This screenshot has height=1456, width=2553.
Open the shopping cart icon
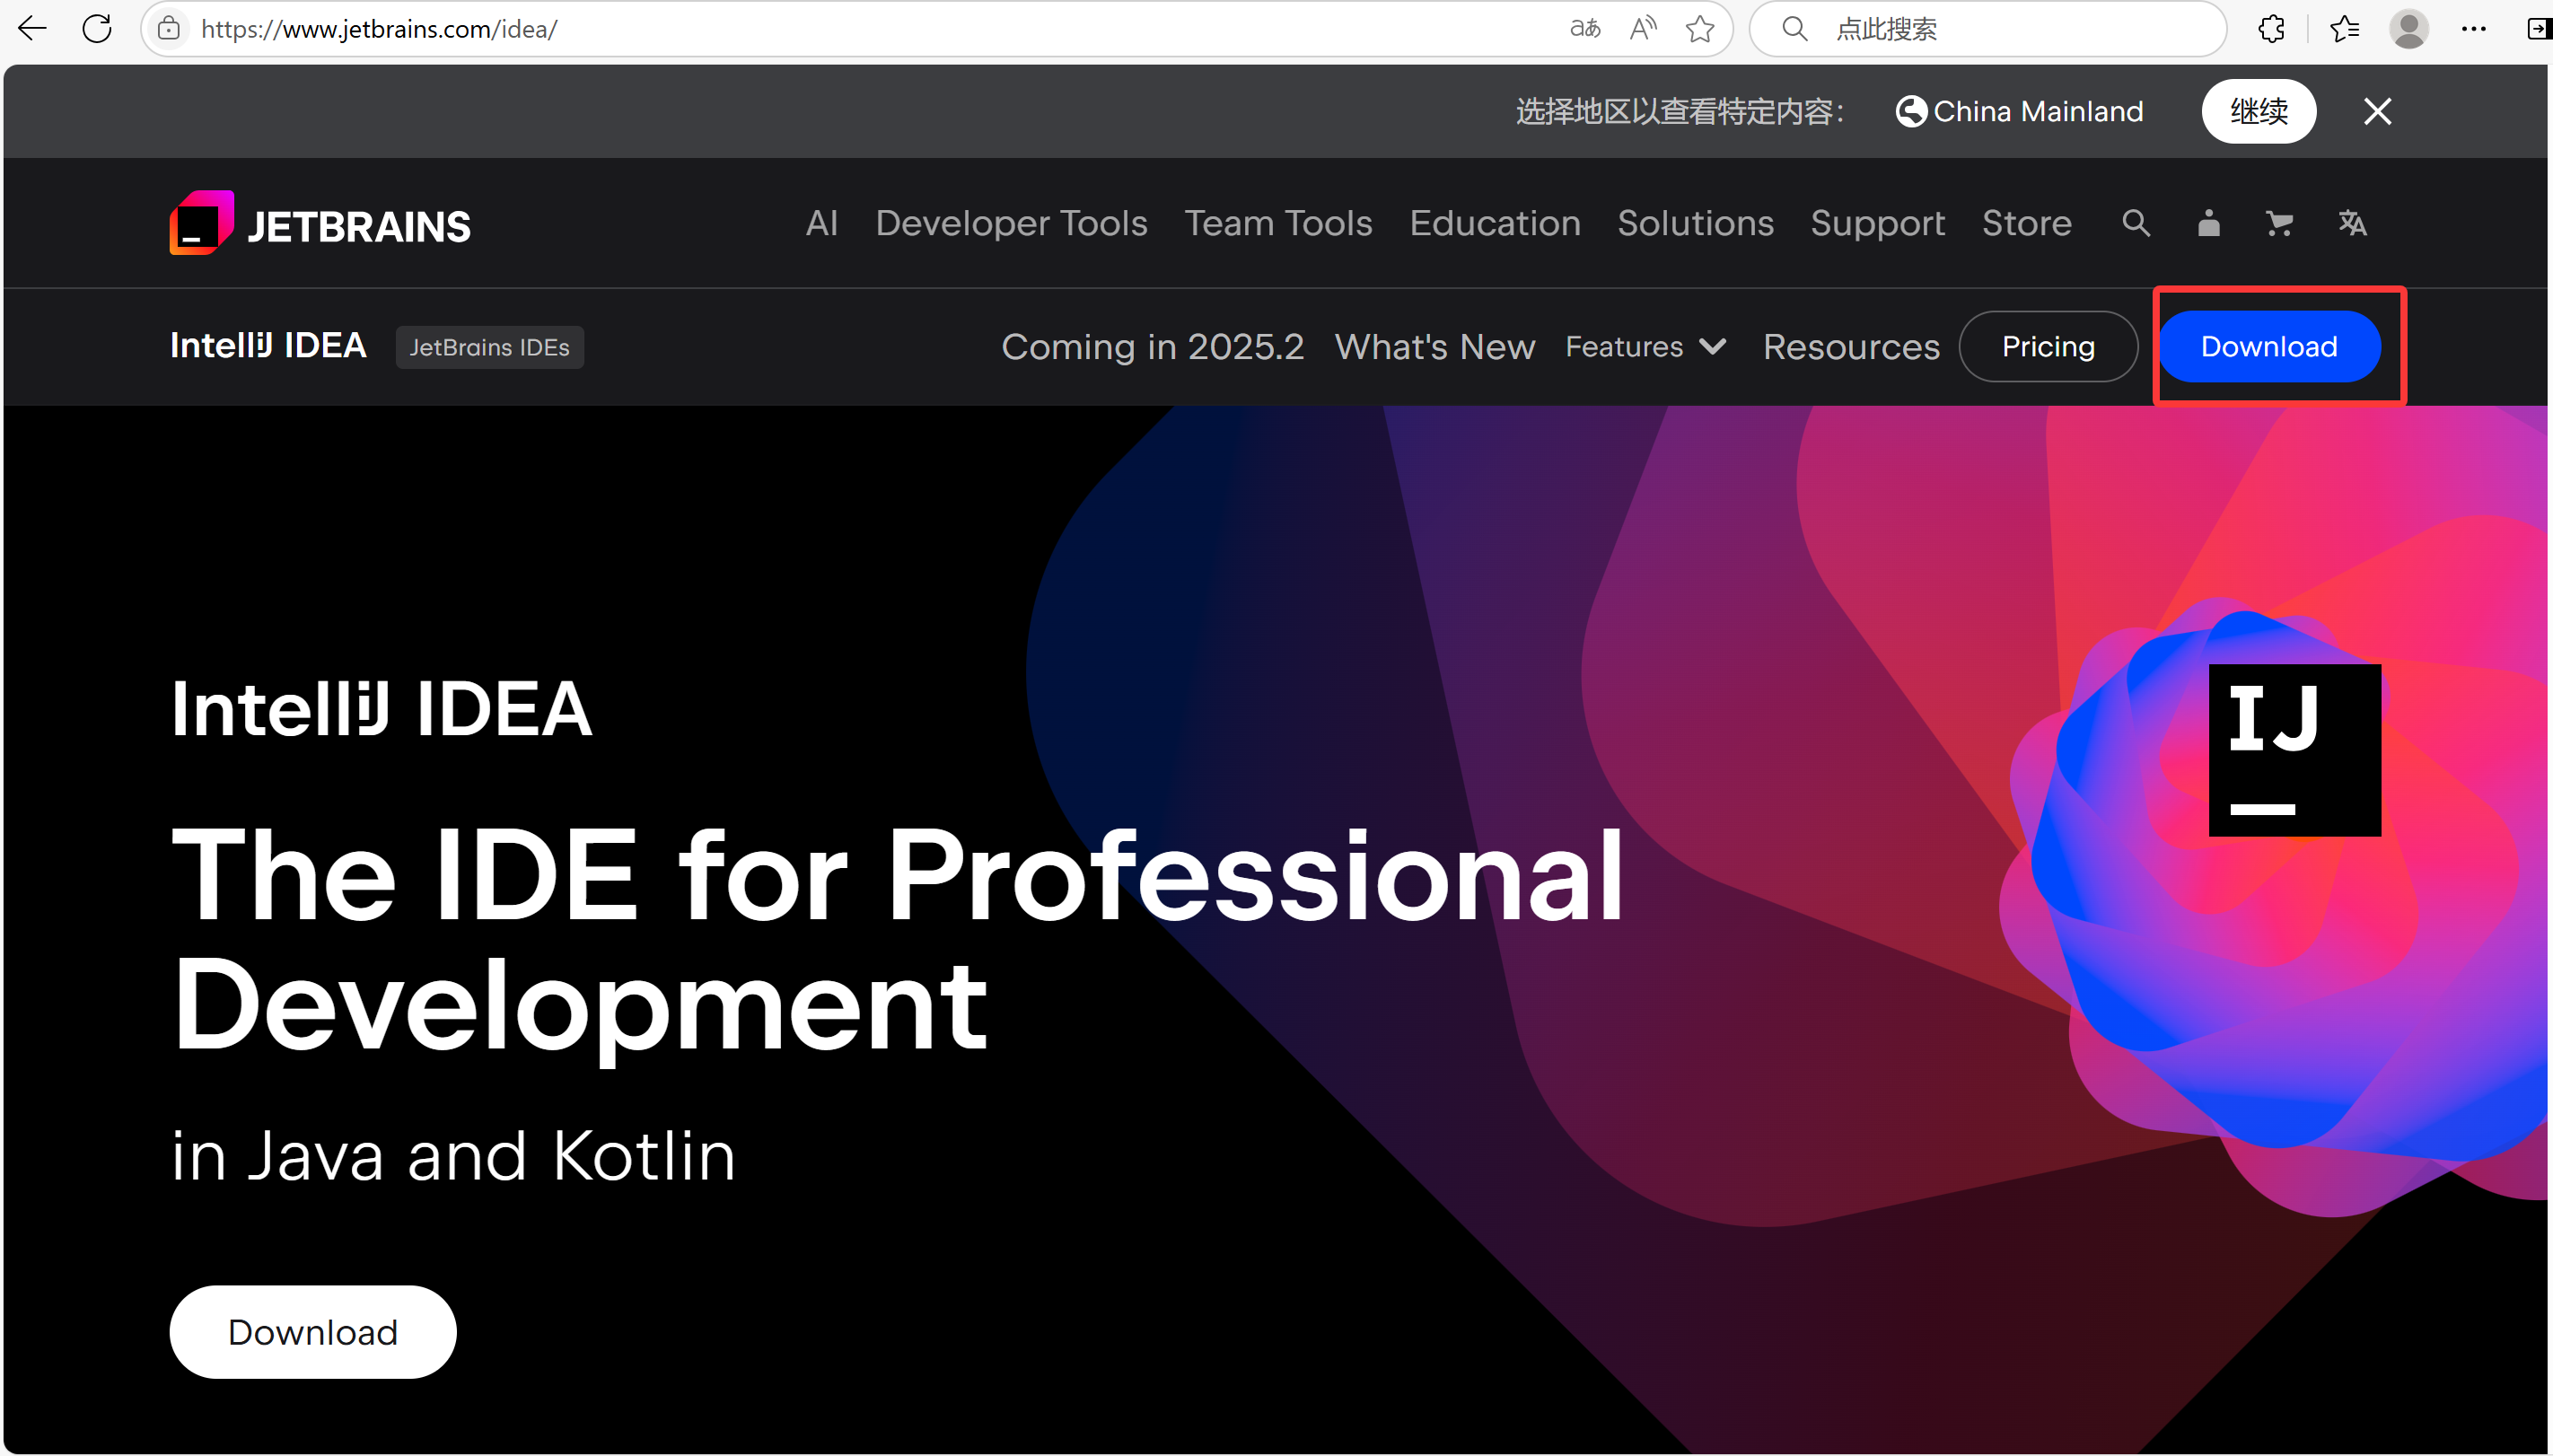pos(2279,223)
